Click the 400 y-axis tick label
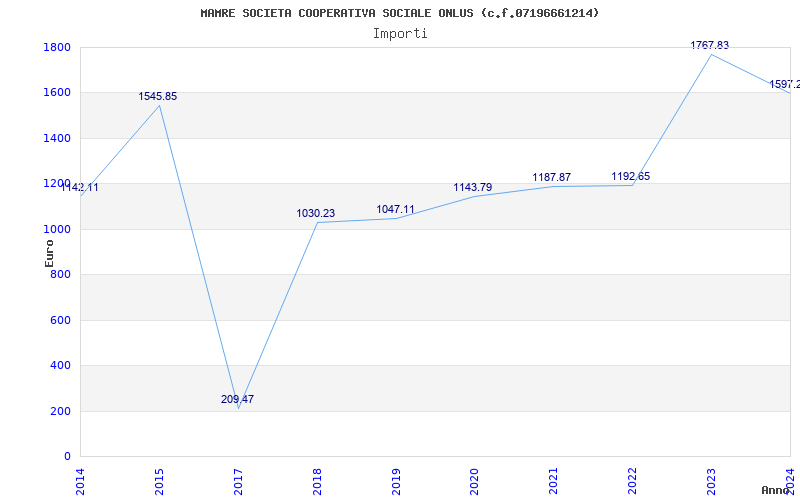Screen dimensions: 800x500 (61, 366)
